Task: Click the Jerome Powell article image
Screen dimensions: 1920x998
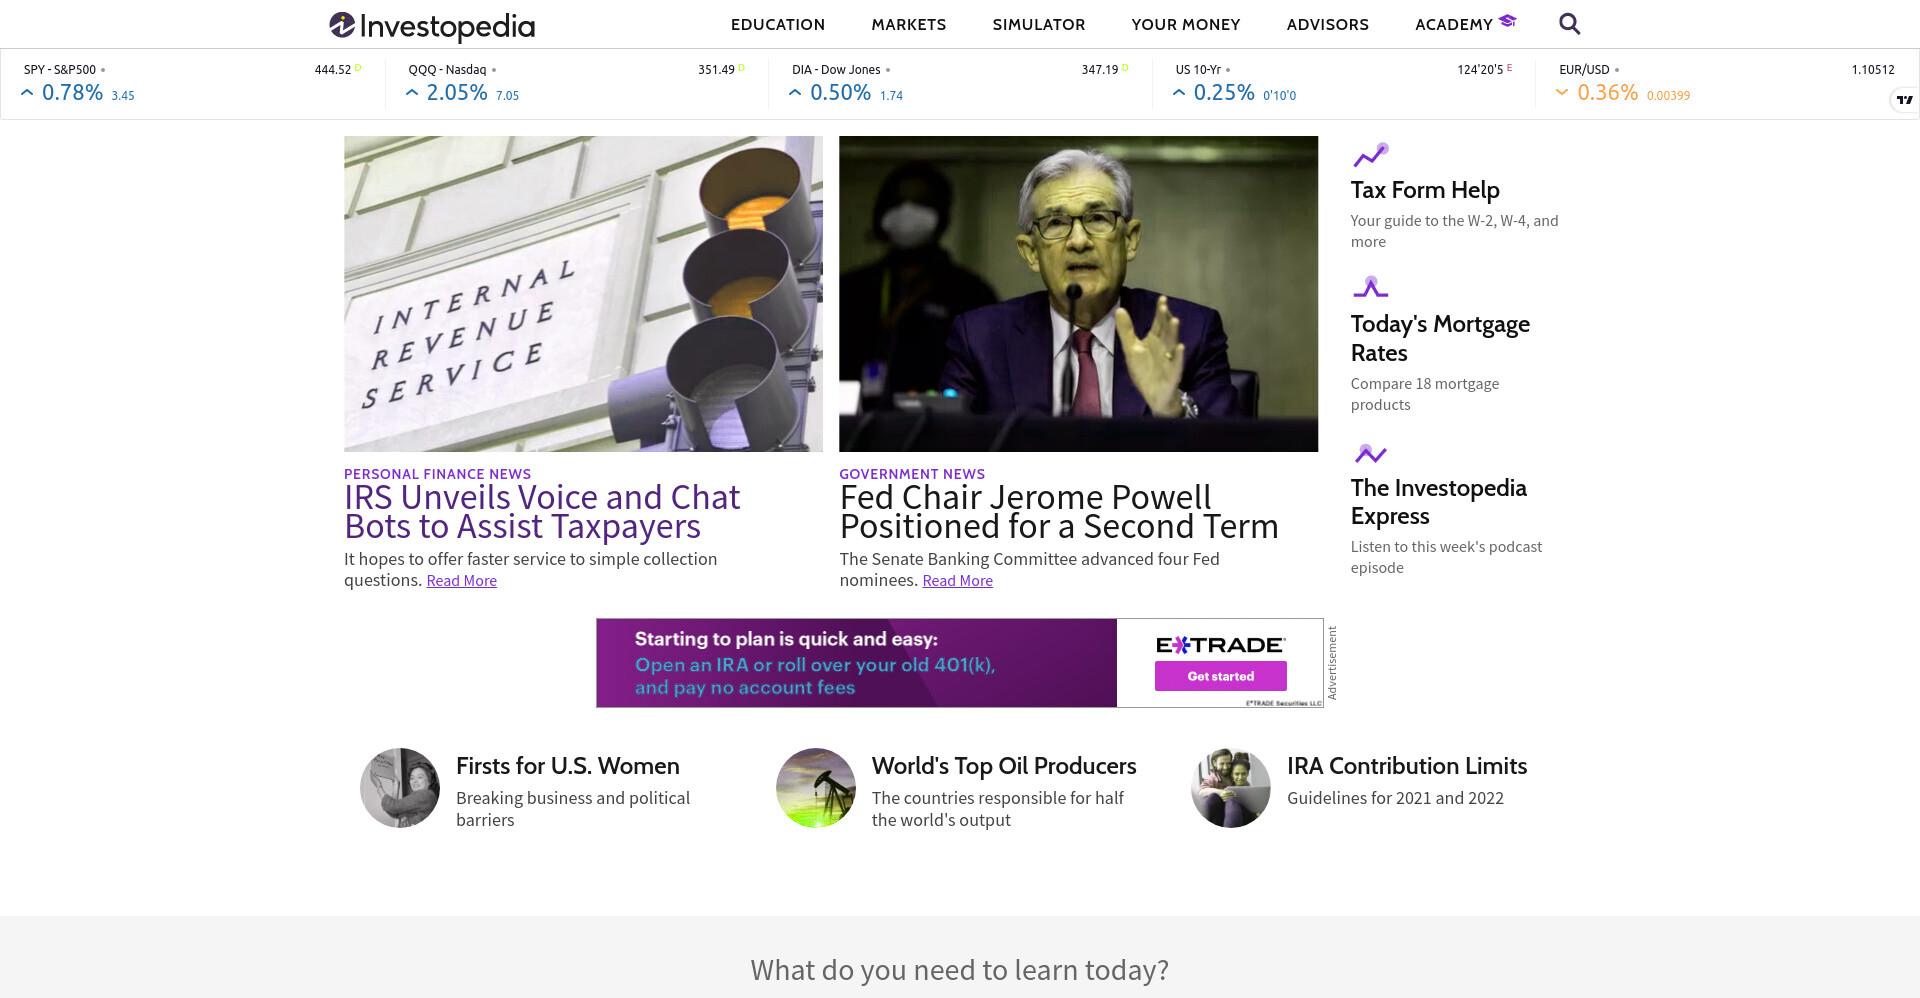Action: (x=1078, y=294)
